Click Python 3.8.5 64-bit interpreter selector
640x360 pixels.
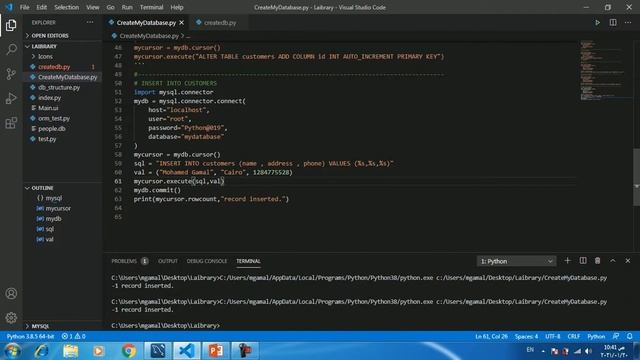pos(30,336)
